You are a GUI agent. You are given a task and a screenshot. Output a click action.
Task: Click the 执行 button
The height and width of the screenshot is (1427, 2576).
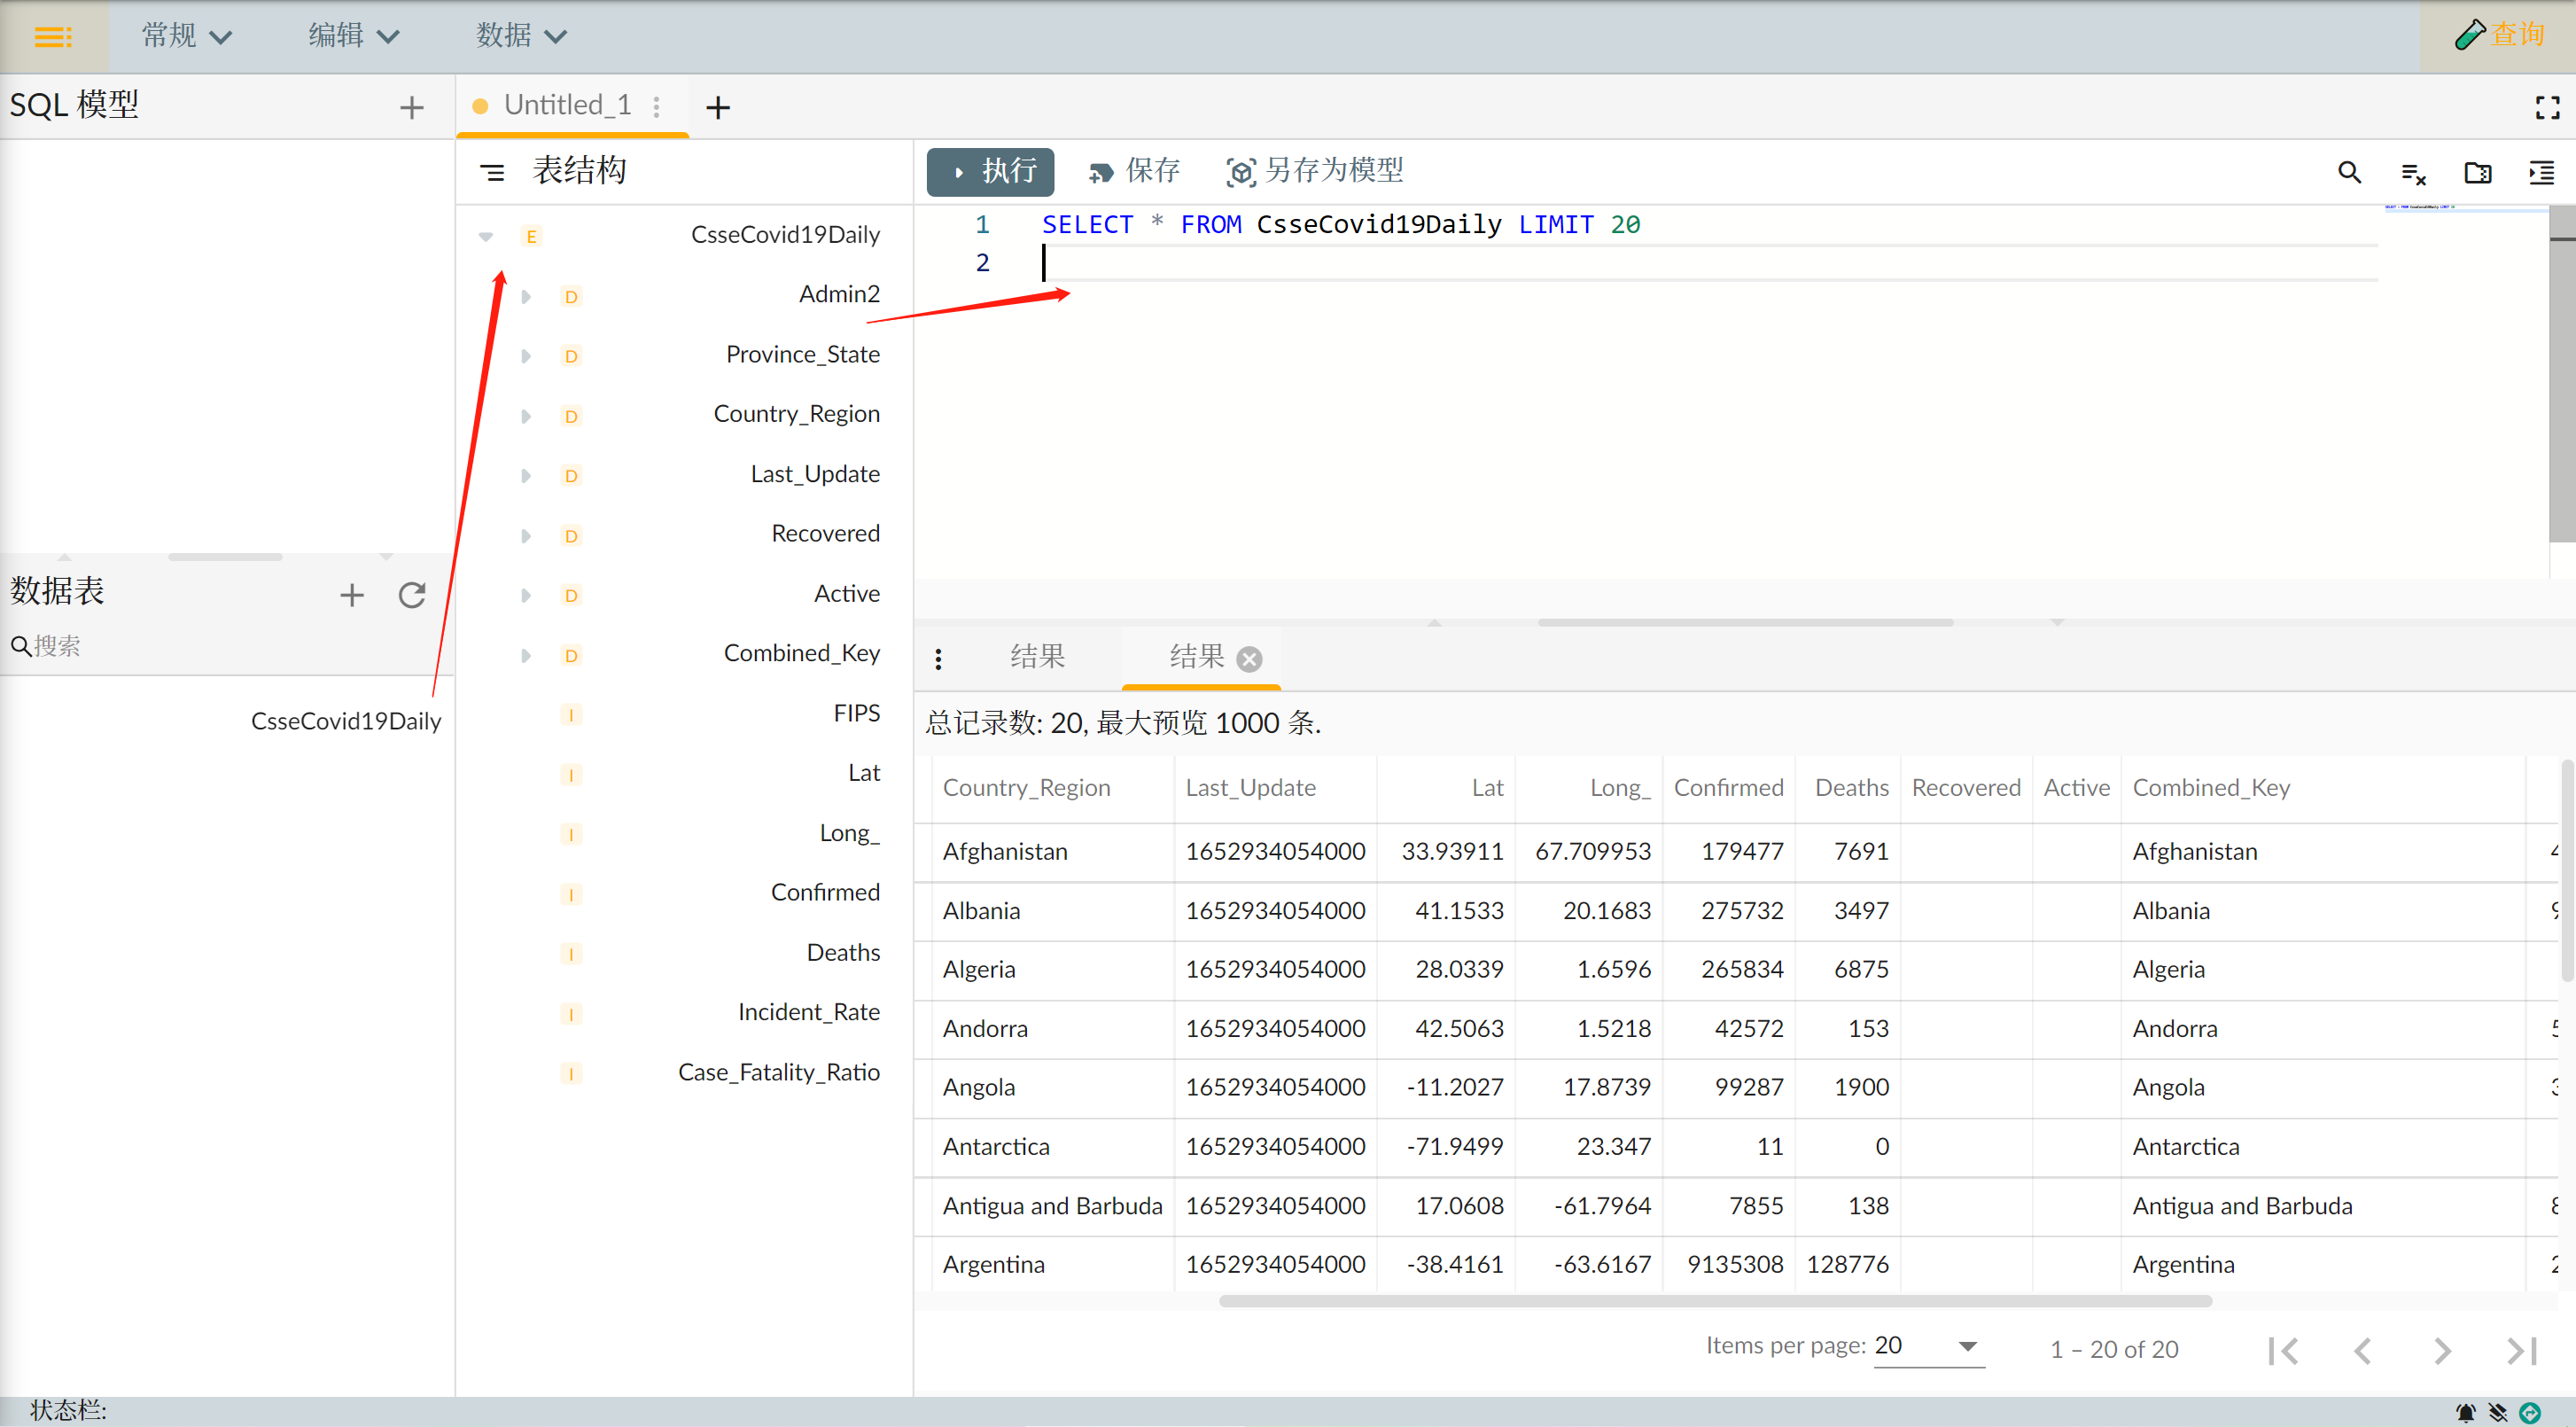pos(990,171)
